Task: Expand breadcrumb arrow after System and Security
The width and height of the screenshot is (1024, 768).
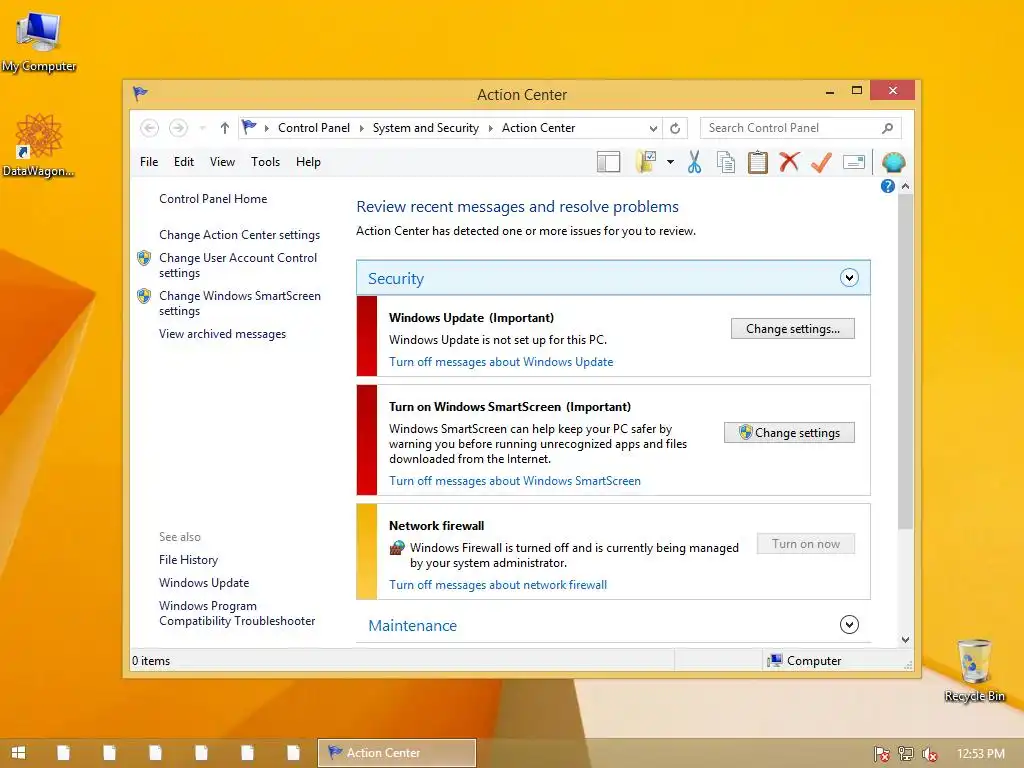Action: click(x=490, y=128)
